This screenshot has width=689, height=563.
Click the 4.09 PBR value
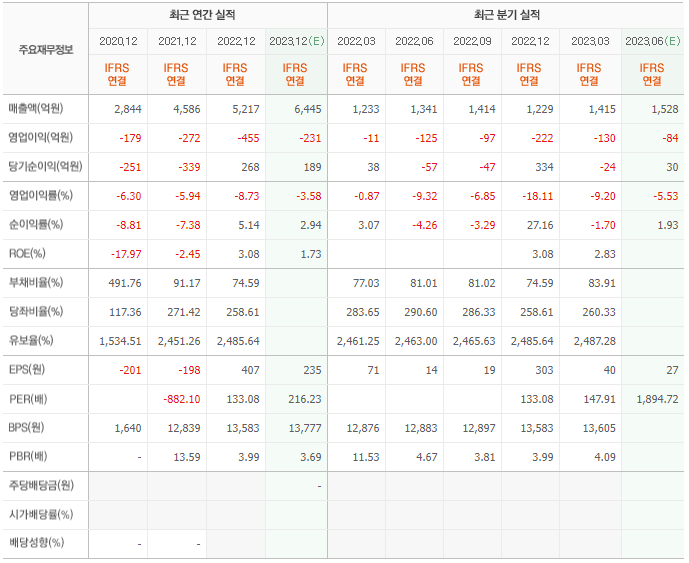click(x=605, y=457)
